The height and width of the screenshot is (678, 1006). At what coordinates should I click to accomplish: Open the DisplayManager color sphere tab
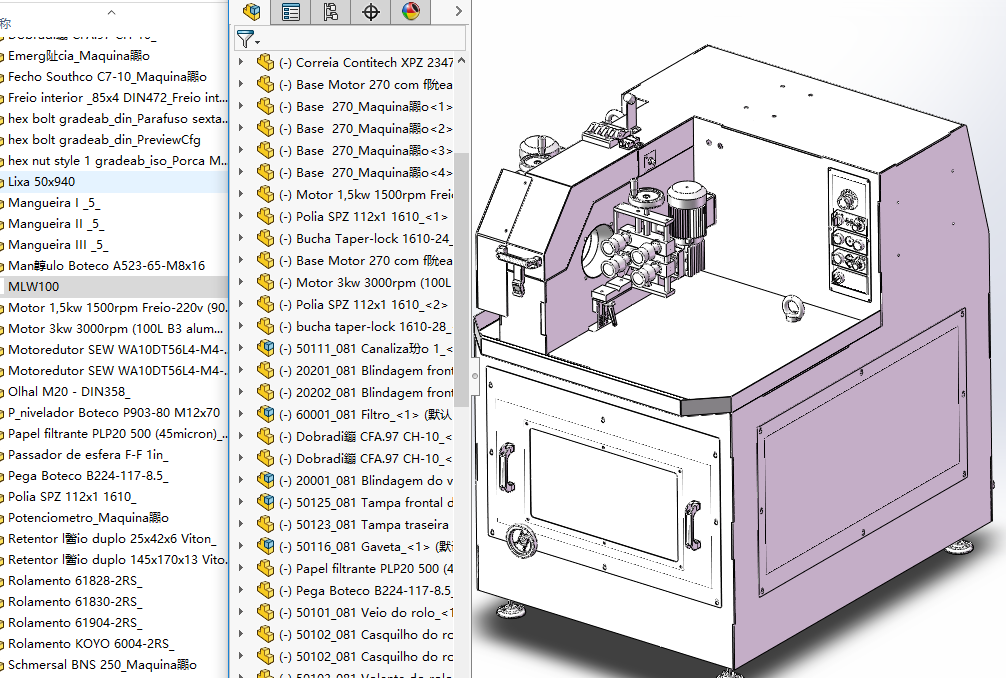(x=411, y=12)
